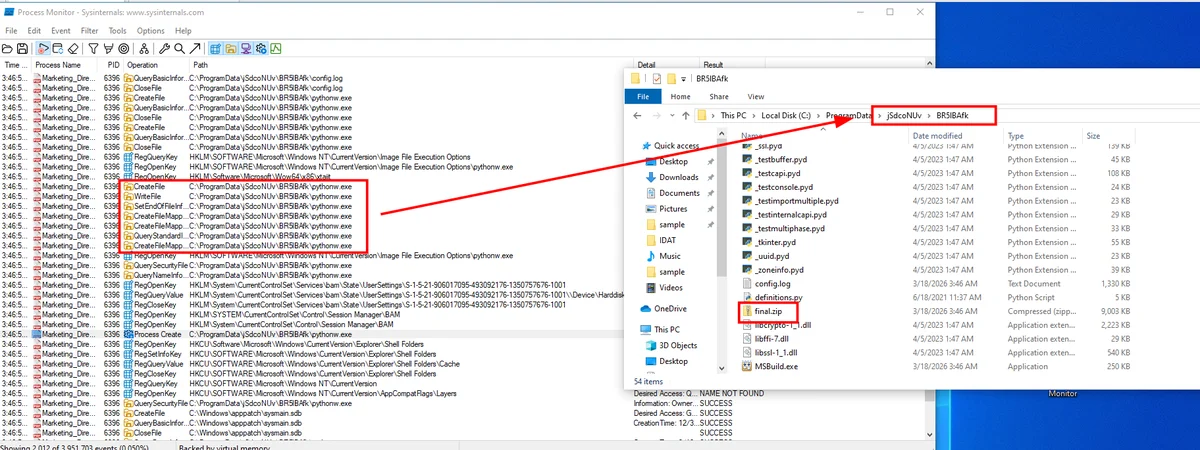Viewport: 1200px width, 450px height.
Task: Open the Filter menu
Action: 89,31
